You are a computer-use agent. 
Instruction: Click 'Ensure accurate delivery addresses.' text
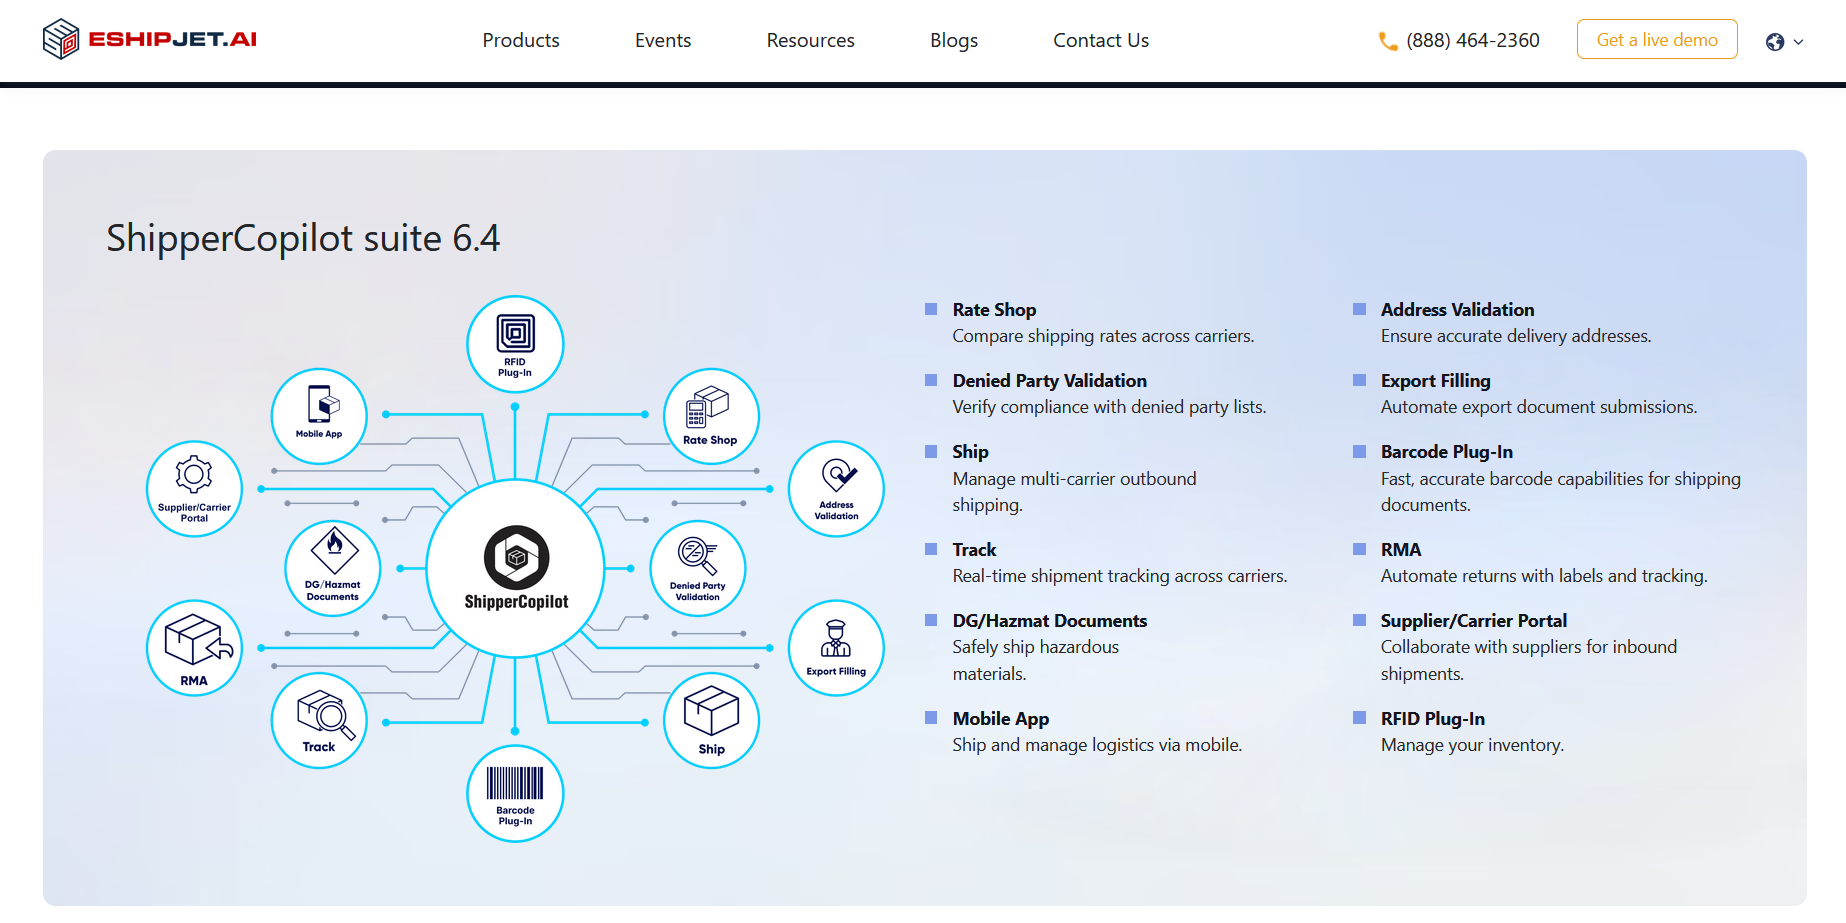[1516, 336]
